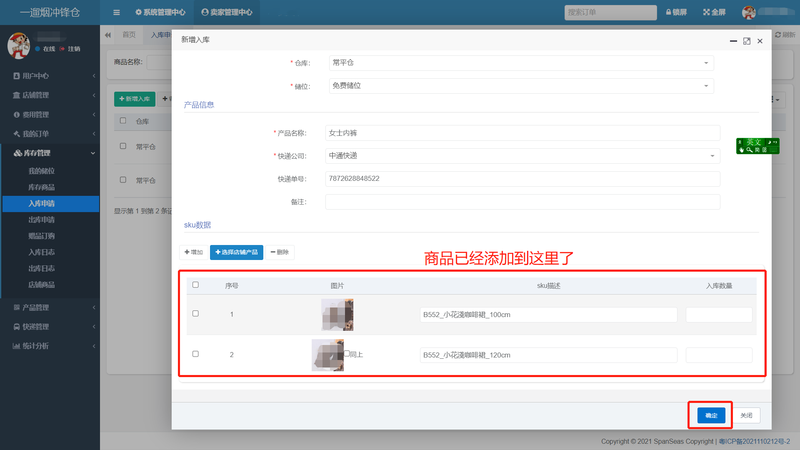Open the 储位 dropdown showing 免费储位
Image resolution: width=800 pixels, height=450 pixels.
click(521, 86)
